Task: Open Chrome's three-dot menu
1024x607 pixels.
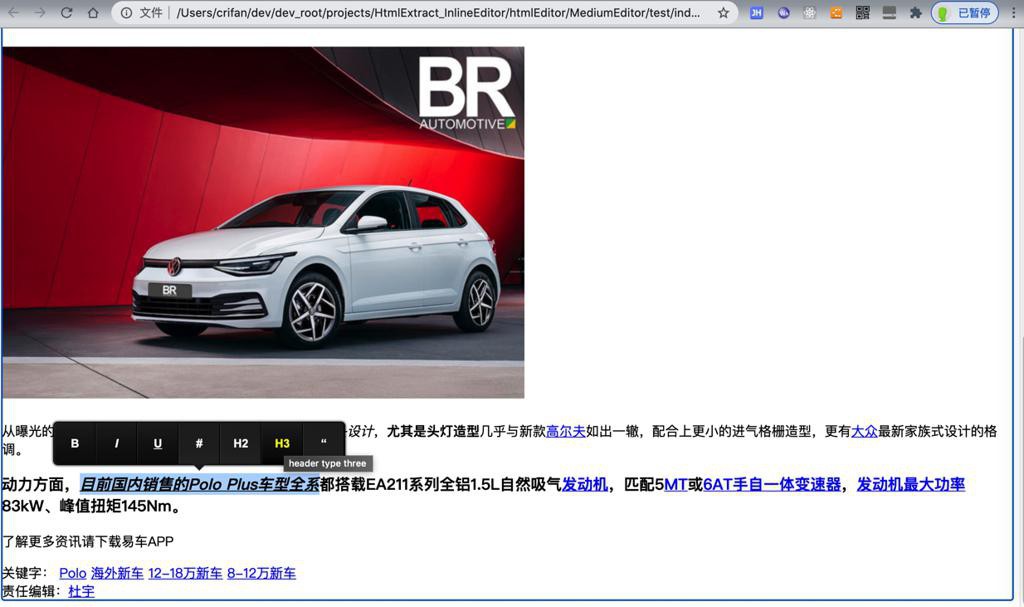Action: tap(1014, 12)
